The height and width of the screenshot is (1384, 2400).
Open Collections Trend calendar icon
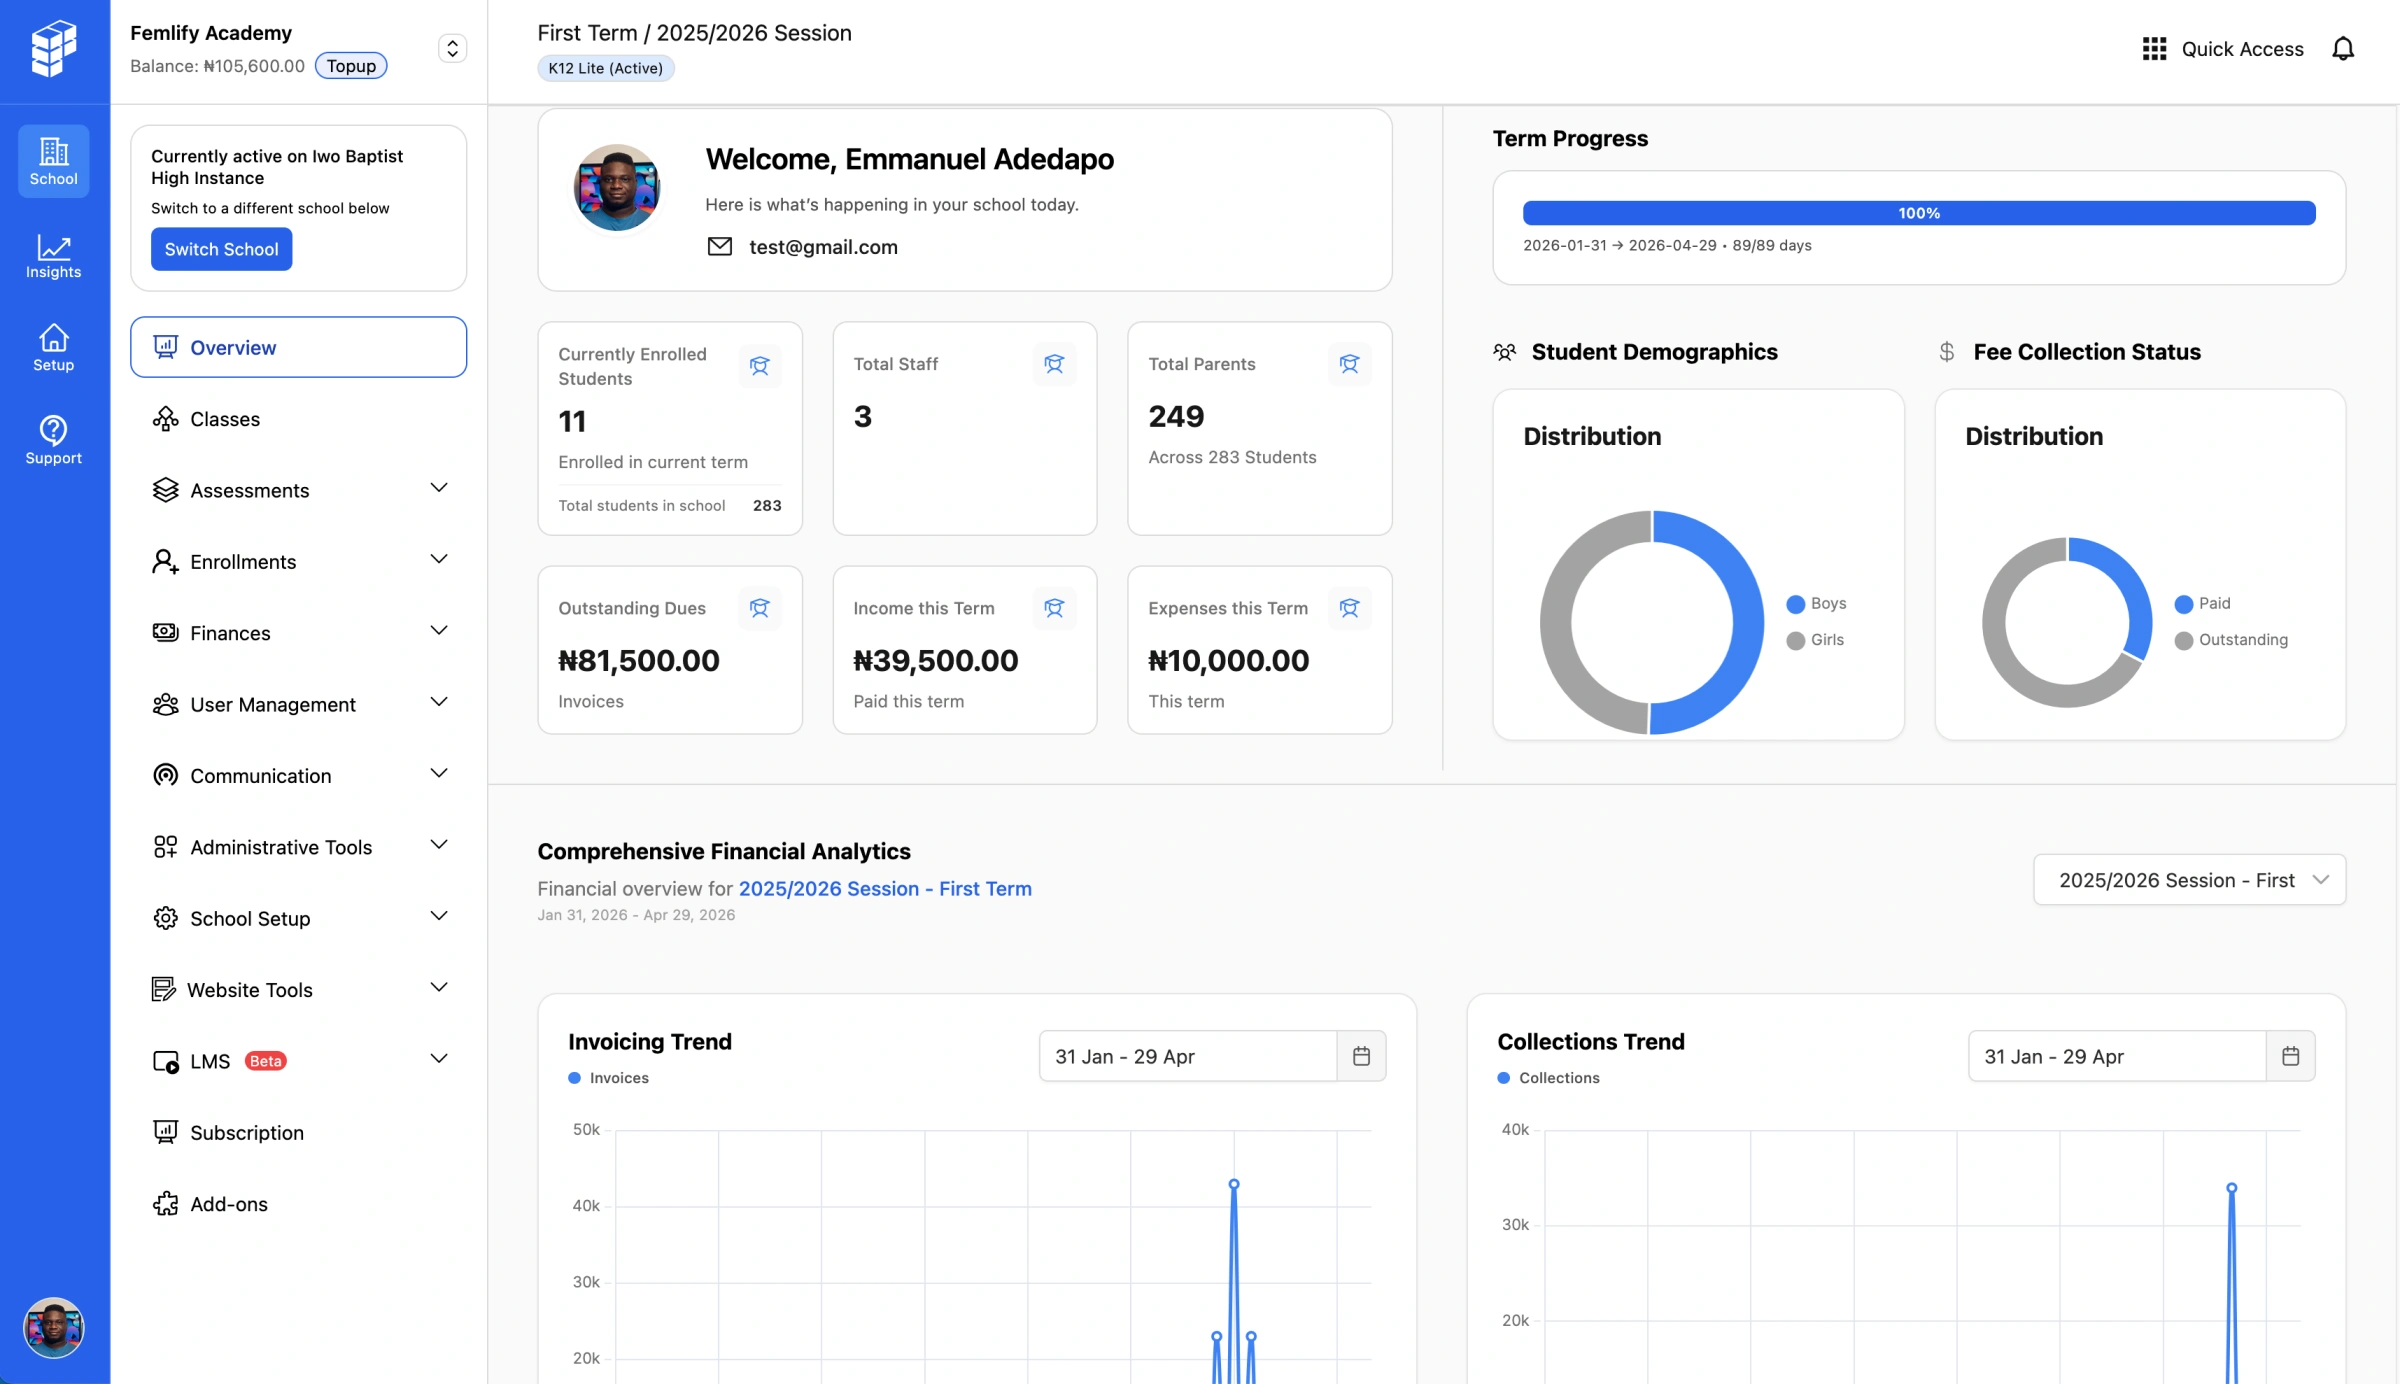click(2290, 1056)
